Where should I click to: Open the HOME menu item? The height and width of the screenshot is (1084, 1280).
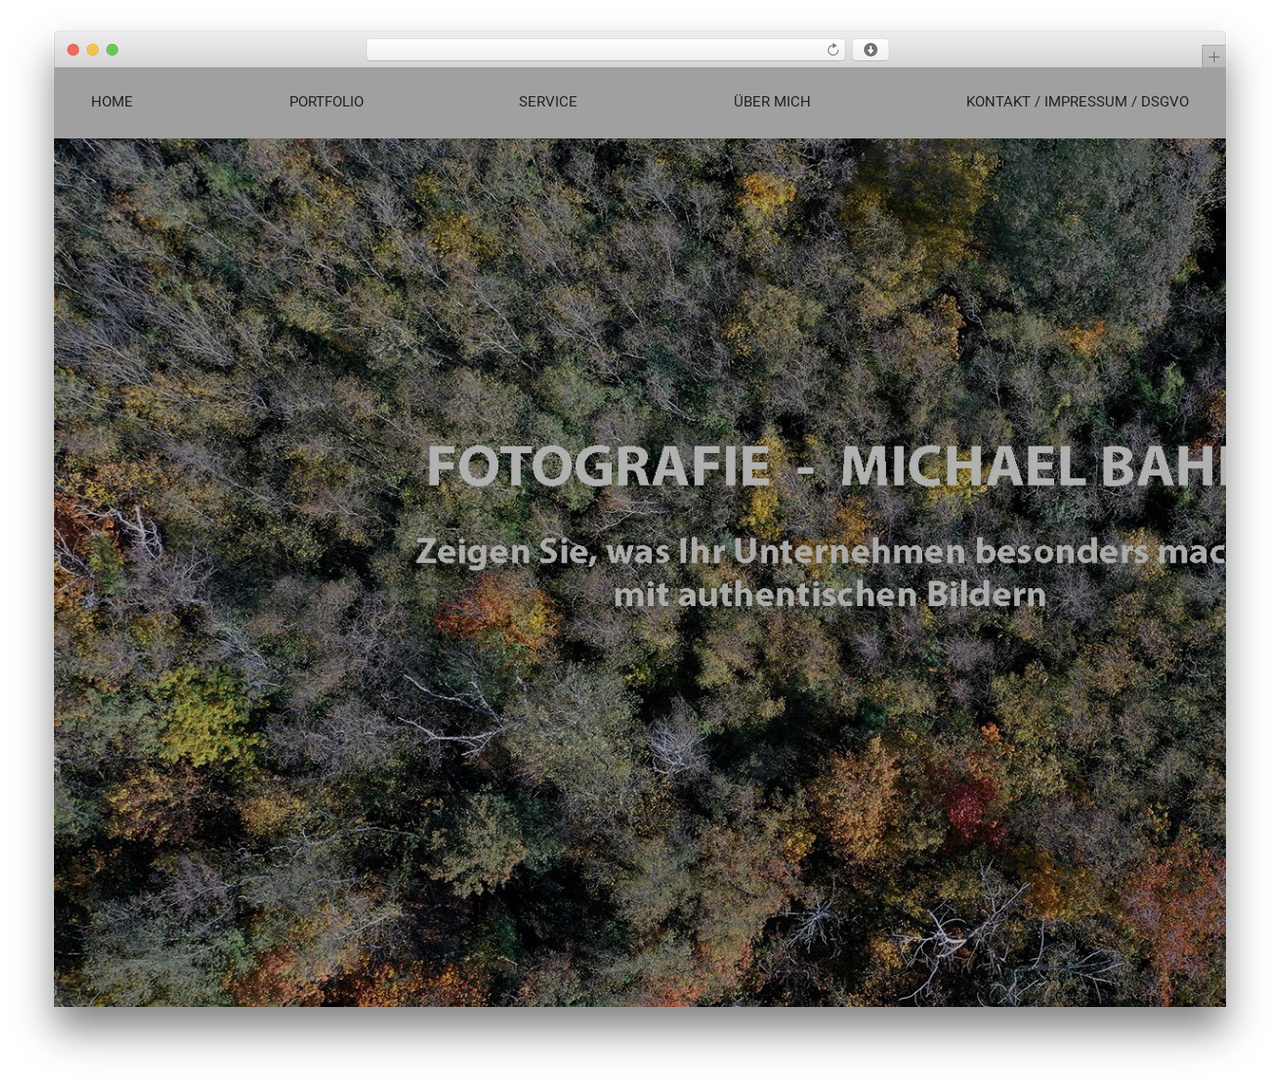[112, 102]
